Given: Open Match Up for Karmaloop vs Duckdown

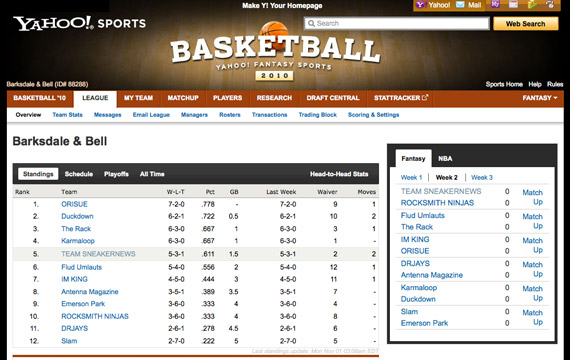Looking at the screenshot, I should point(533,293).
